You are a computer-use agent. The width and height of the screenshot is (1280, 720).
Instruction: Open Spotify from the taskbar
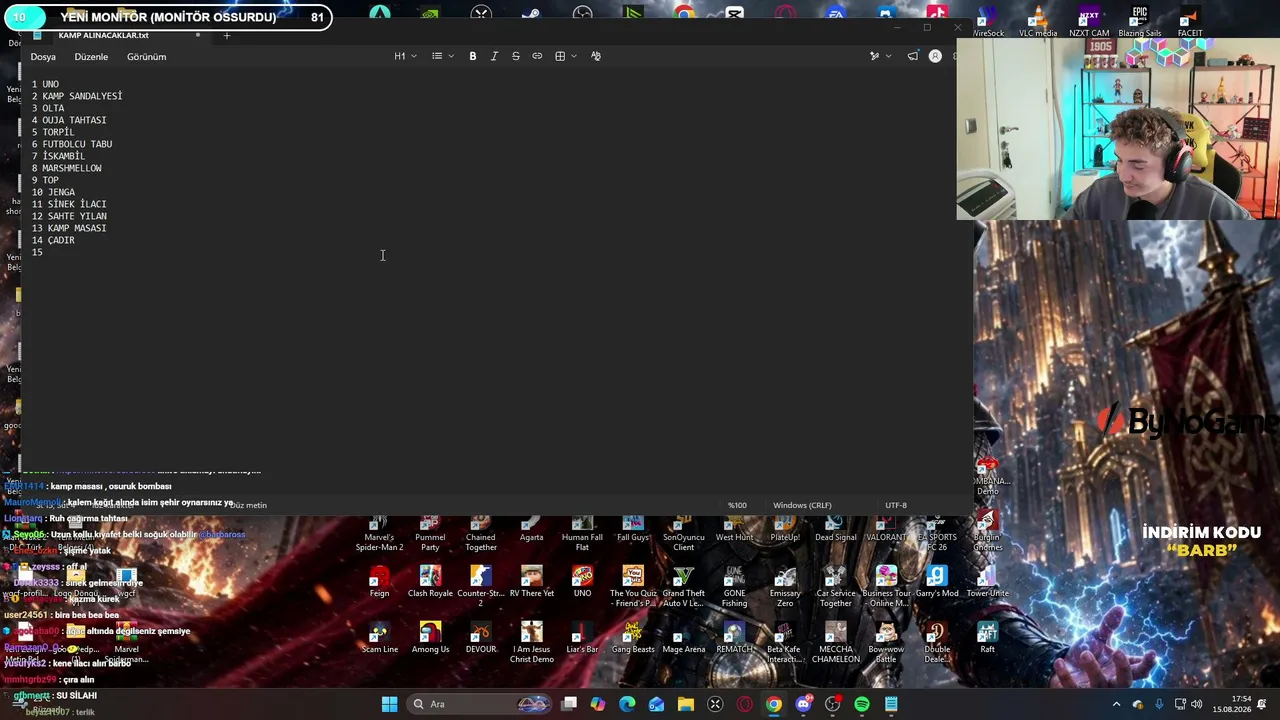pos(862,704)
